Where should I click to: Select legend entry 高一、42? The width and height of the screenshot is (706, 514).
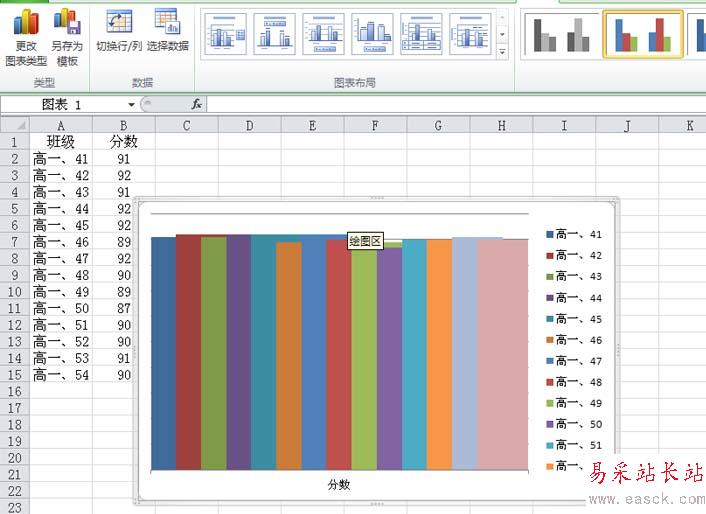pyautogui.click(x=574, y=255)
